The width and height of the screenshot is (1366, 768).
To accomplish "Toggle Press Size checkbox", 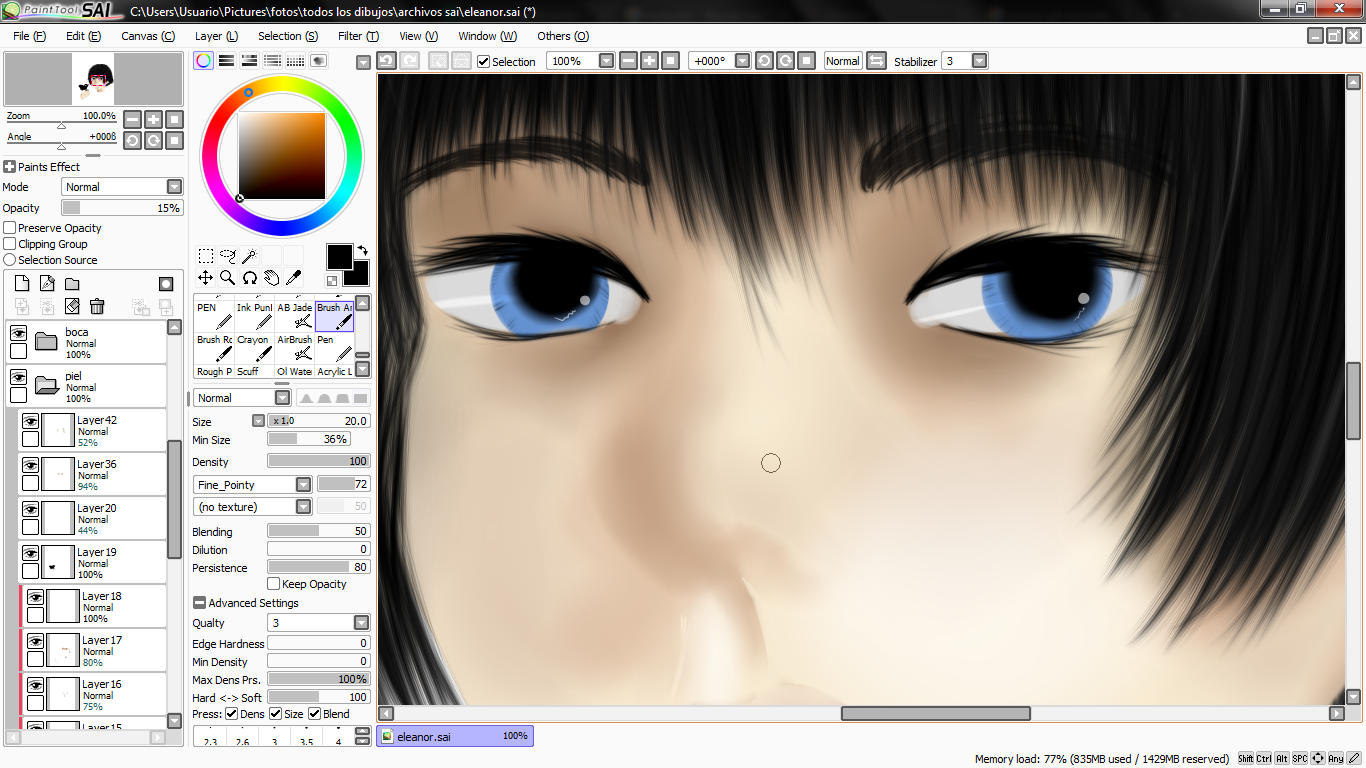I will tap(275, 714).
